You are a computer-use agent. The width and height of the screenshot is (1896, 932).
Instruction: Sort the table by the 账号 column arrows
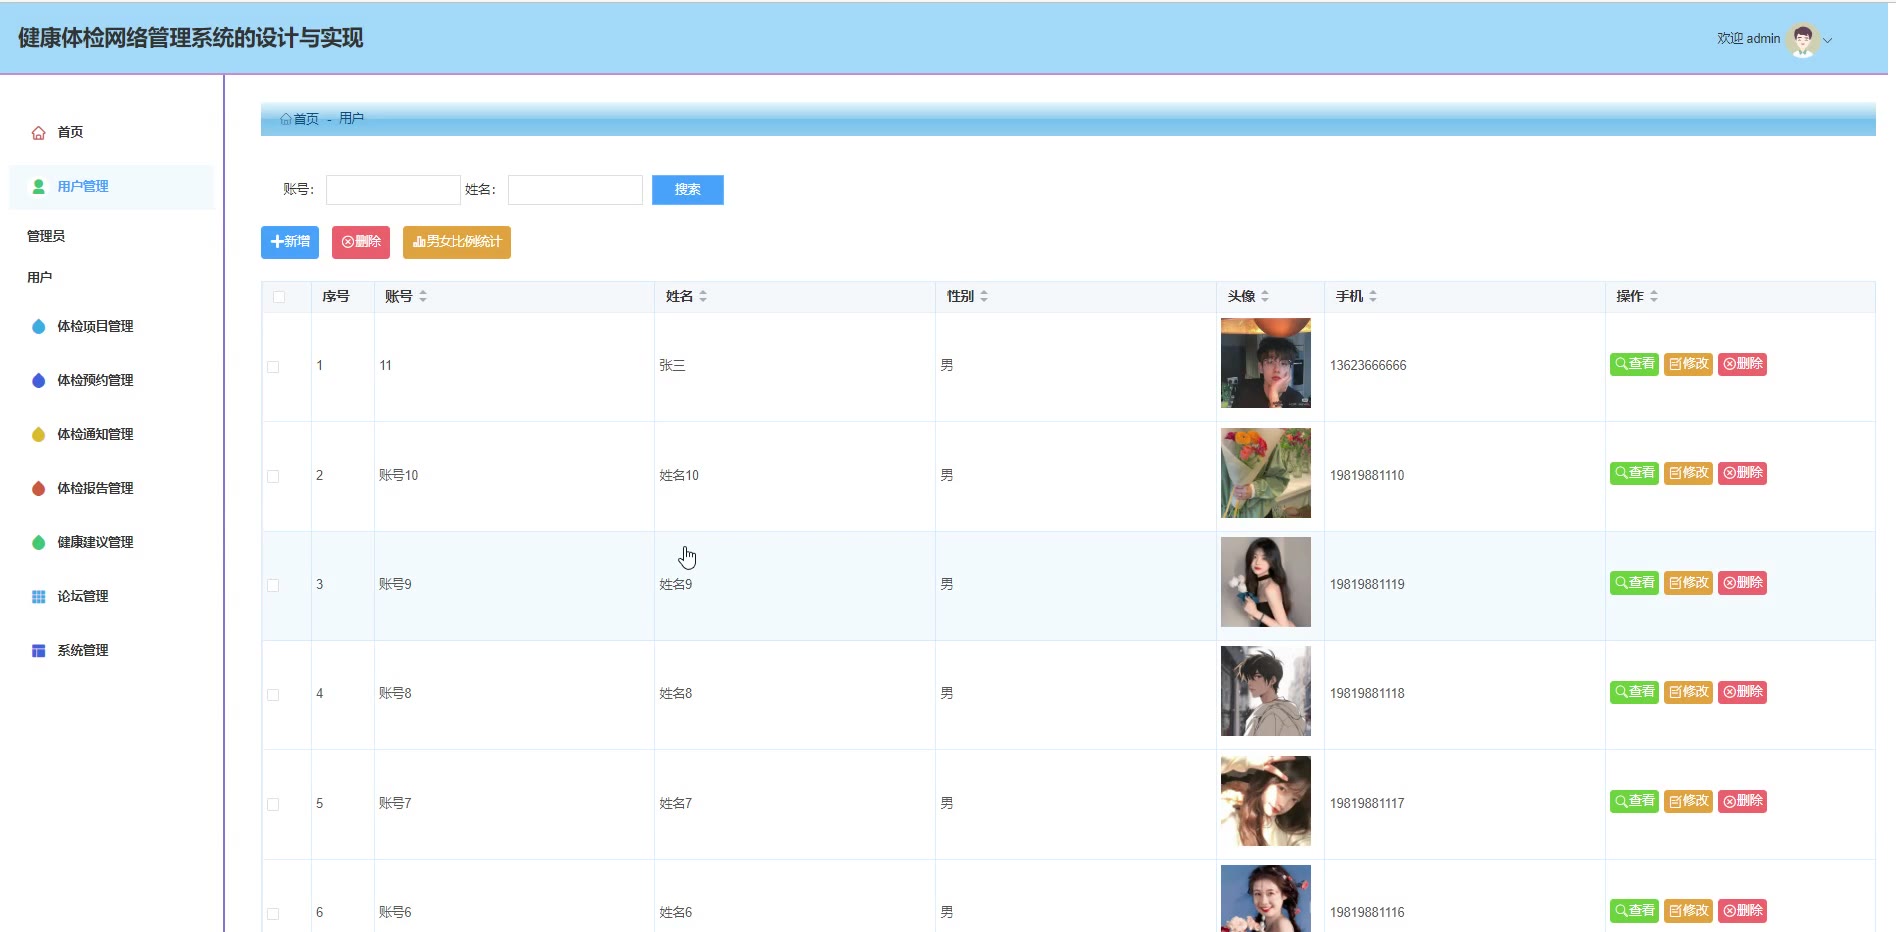click(423, 297)
